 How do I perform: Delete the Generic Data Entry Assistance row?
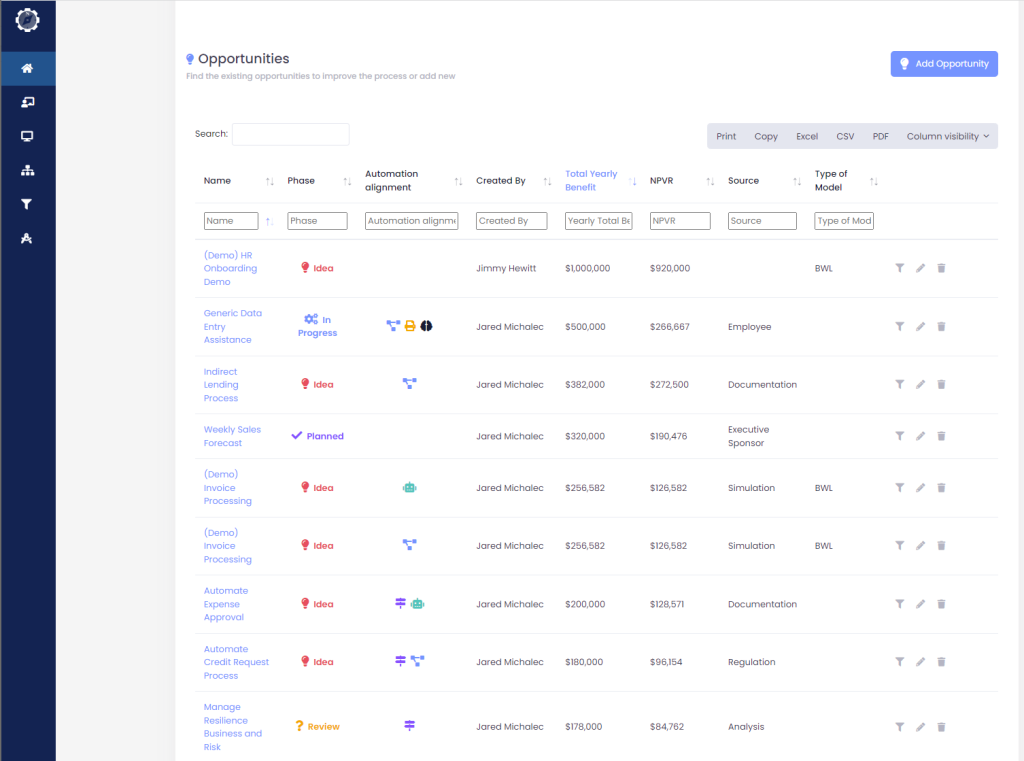tap(941, 326)
